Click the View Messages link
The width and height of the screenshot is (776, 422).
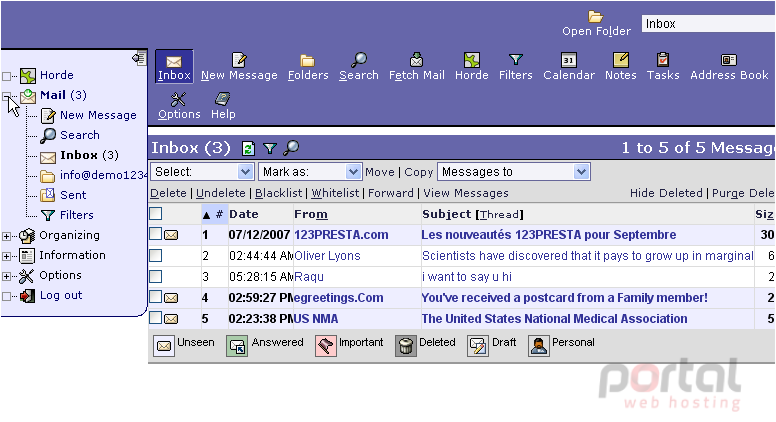tap(466, 193)
